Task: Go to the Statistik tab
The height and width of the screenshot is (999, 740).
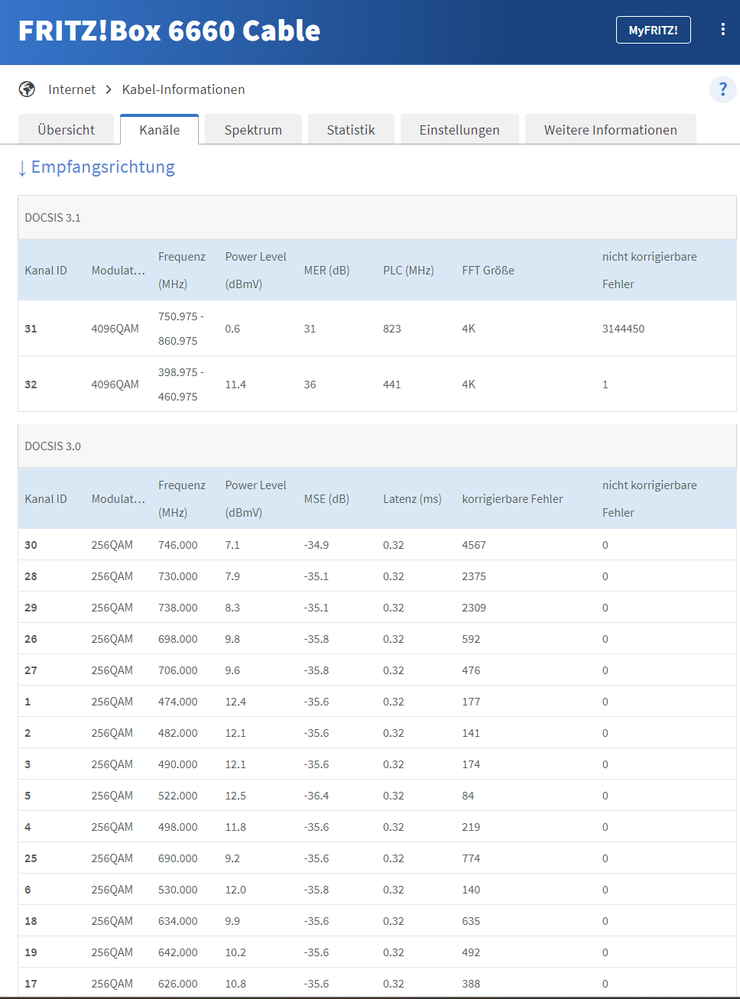Action: (x=350, y=130)
